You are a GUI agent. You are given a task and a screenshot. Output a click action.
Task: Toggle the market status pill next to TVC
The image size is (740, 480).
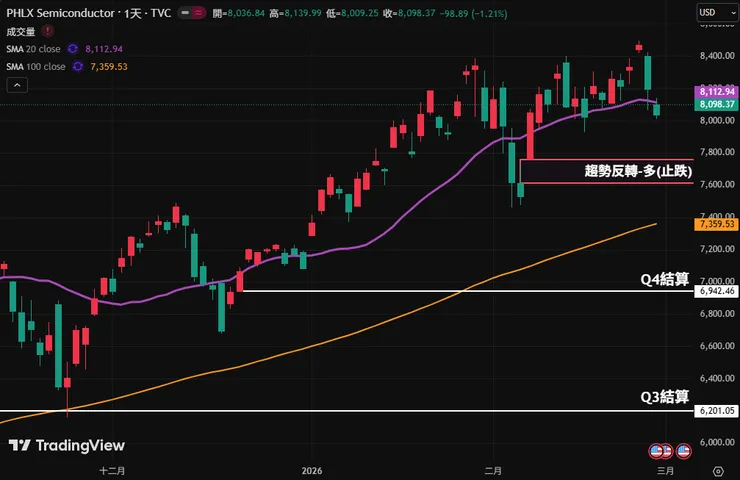[192, 13]
